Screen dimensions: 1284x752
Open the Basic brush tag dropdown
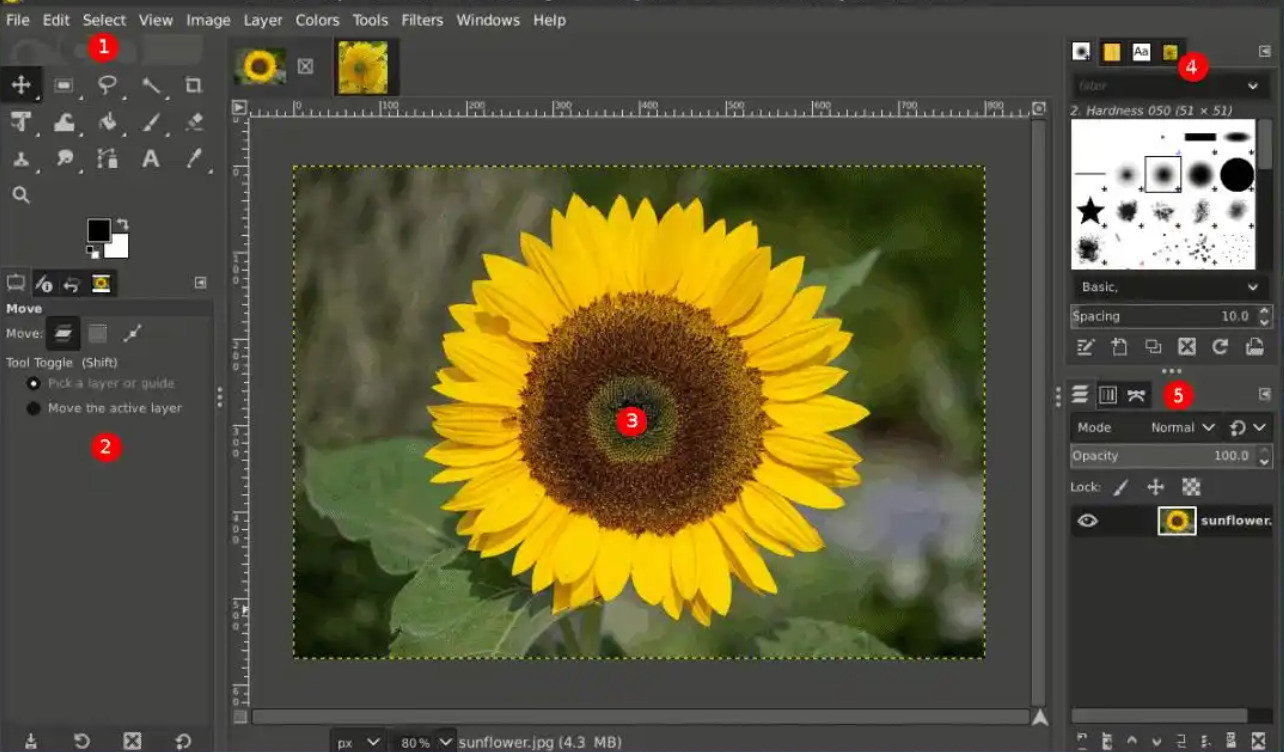click(1169, 287)
